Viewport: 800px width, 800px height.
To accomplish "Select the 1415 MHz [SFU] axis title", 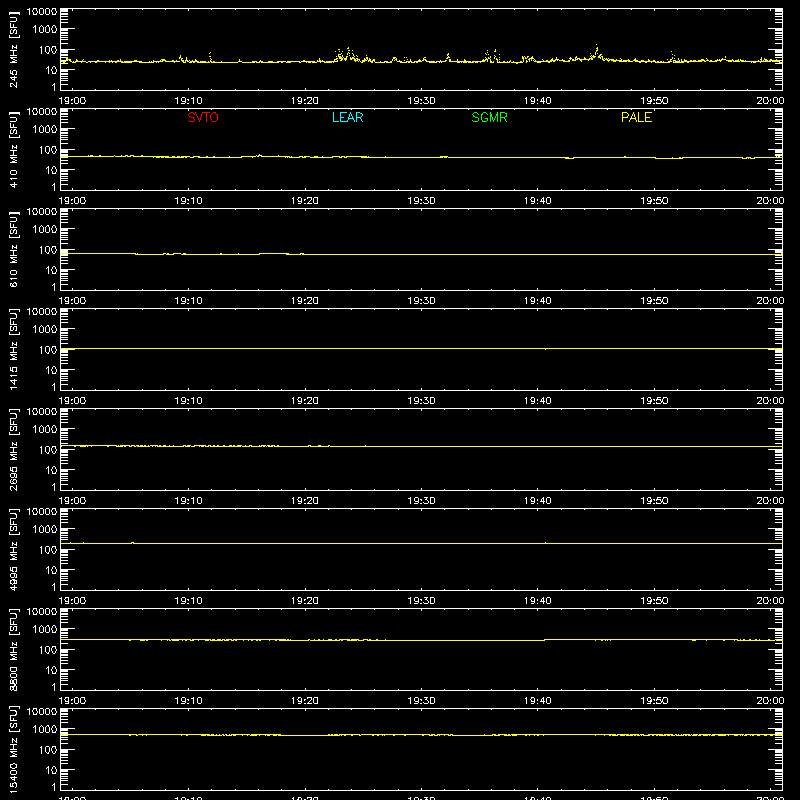I will coord(14,349).
